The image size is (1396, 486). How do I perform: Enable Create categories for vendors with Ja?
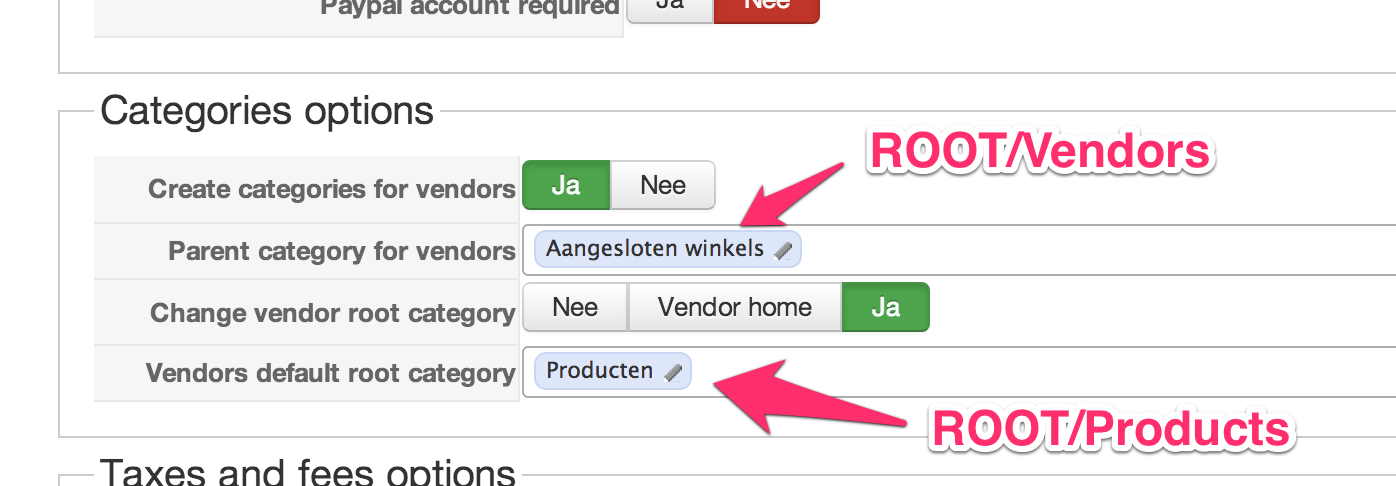click(x=566, y=186)
